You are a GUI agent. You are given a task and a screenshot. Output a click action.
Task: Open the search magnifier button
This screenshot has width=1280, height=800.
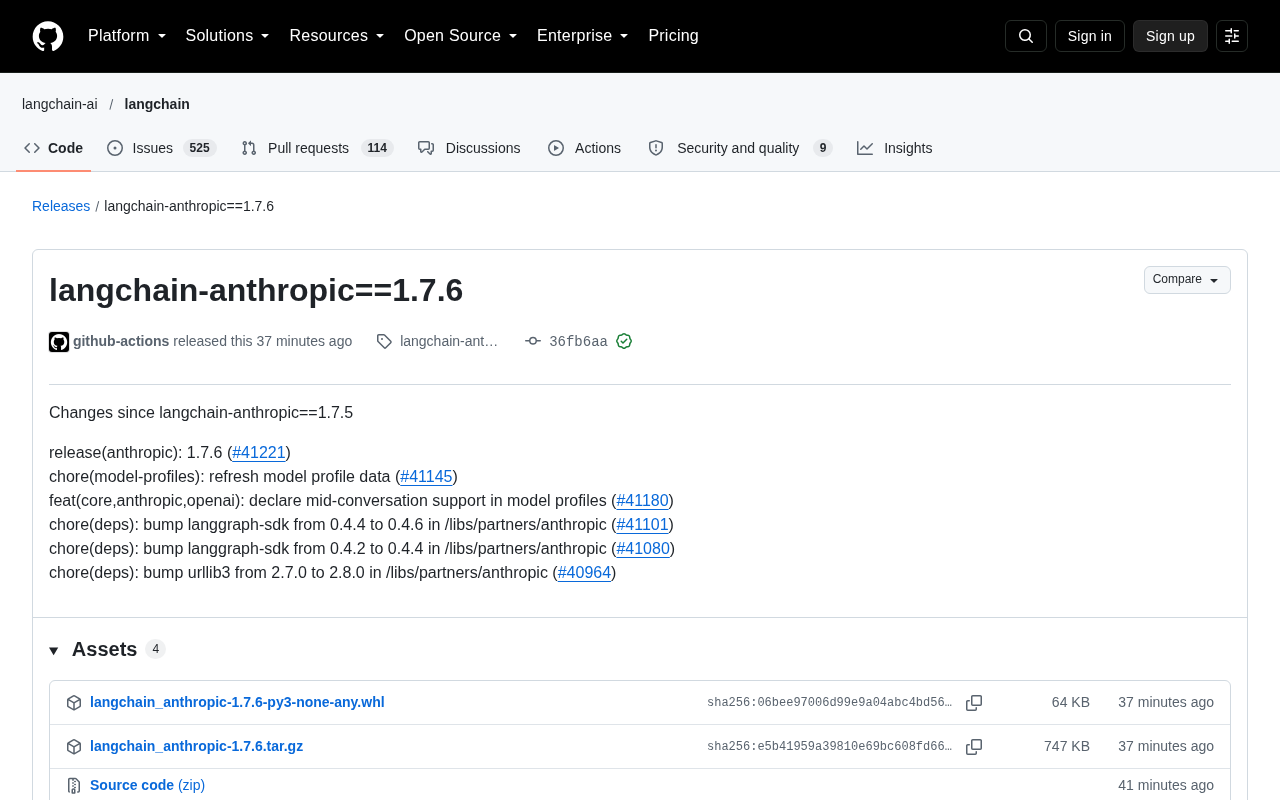coord(1026,36)
